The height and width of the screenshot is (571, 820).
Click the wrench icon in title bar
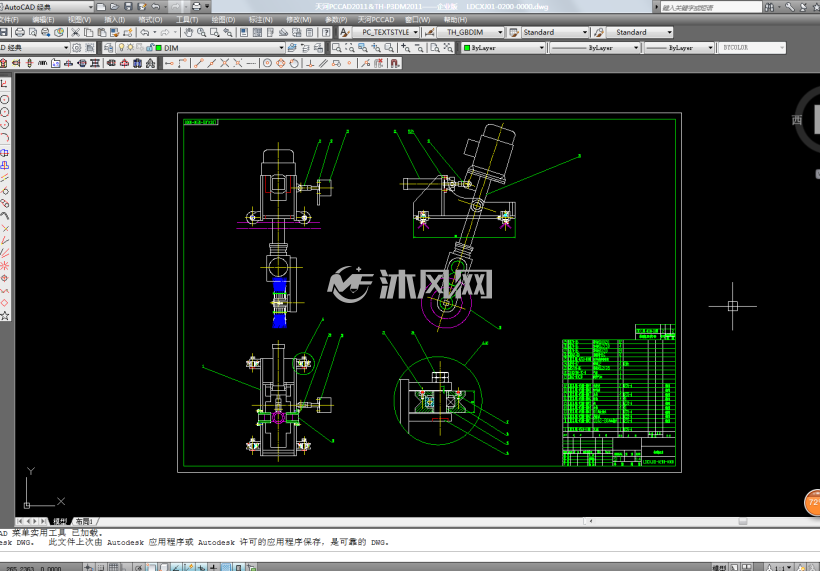click(790, 7)
